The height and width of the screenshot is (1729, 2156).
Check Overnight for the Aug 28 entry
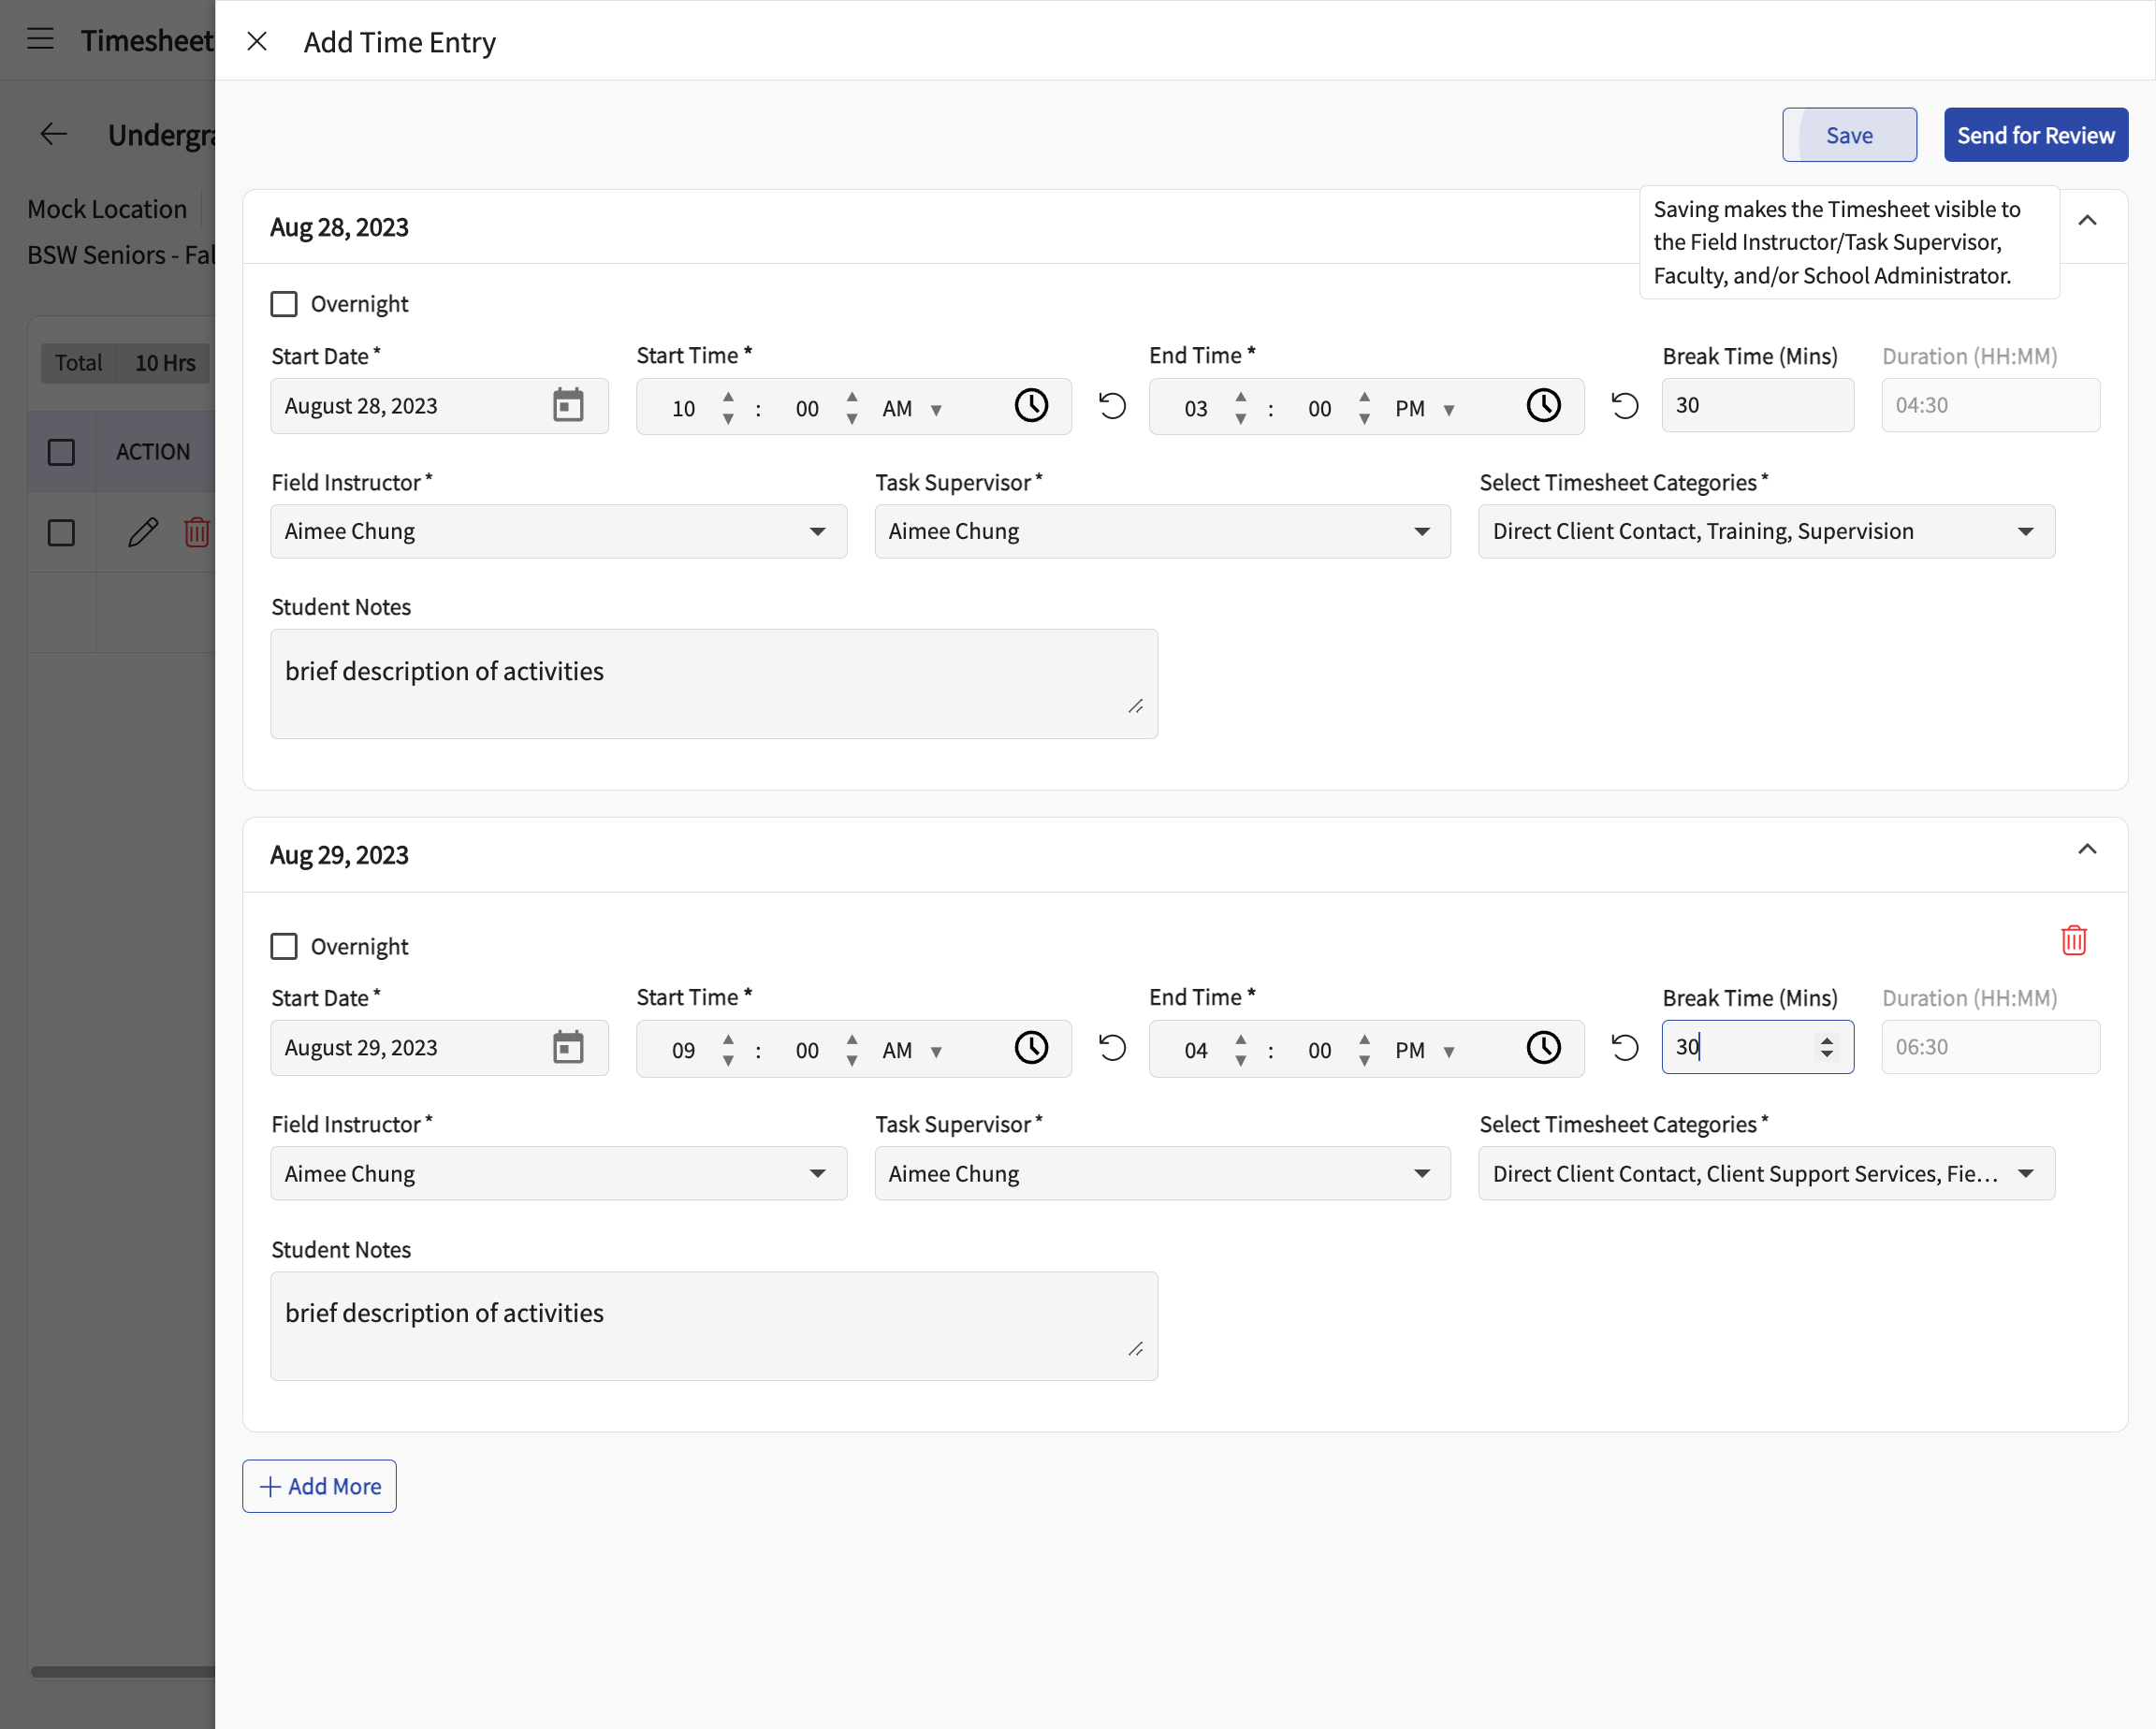tap(284, 303)
